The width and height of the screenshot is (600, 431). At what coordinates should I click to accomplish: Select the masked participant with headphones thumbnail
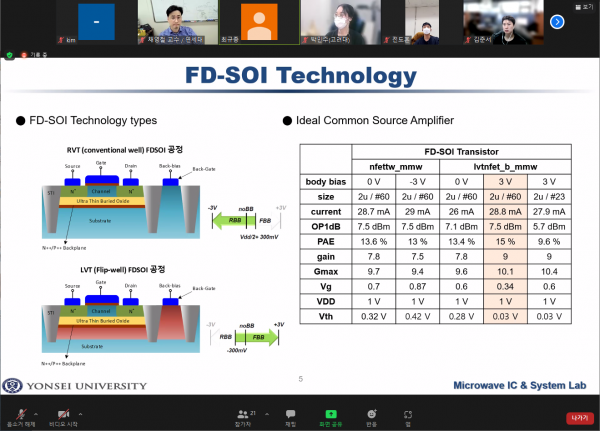[x=341, y=22]
